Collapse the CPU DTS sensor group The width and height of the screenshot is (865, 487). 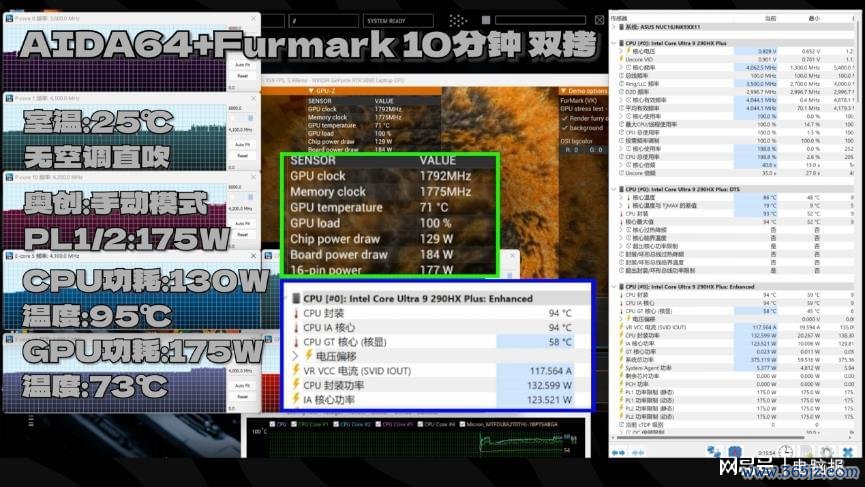(614, 189)
